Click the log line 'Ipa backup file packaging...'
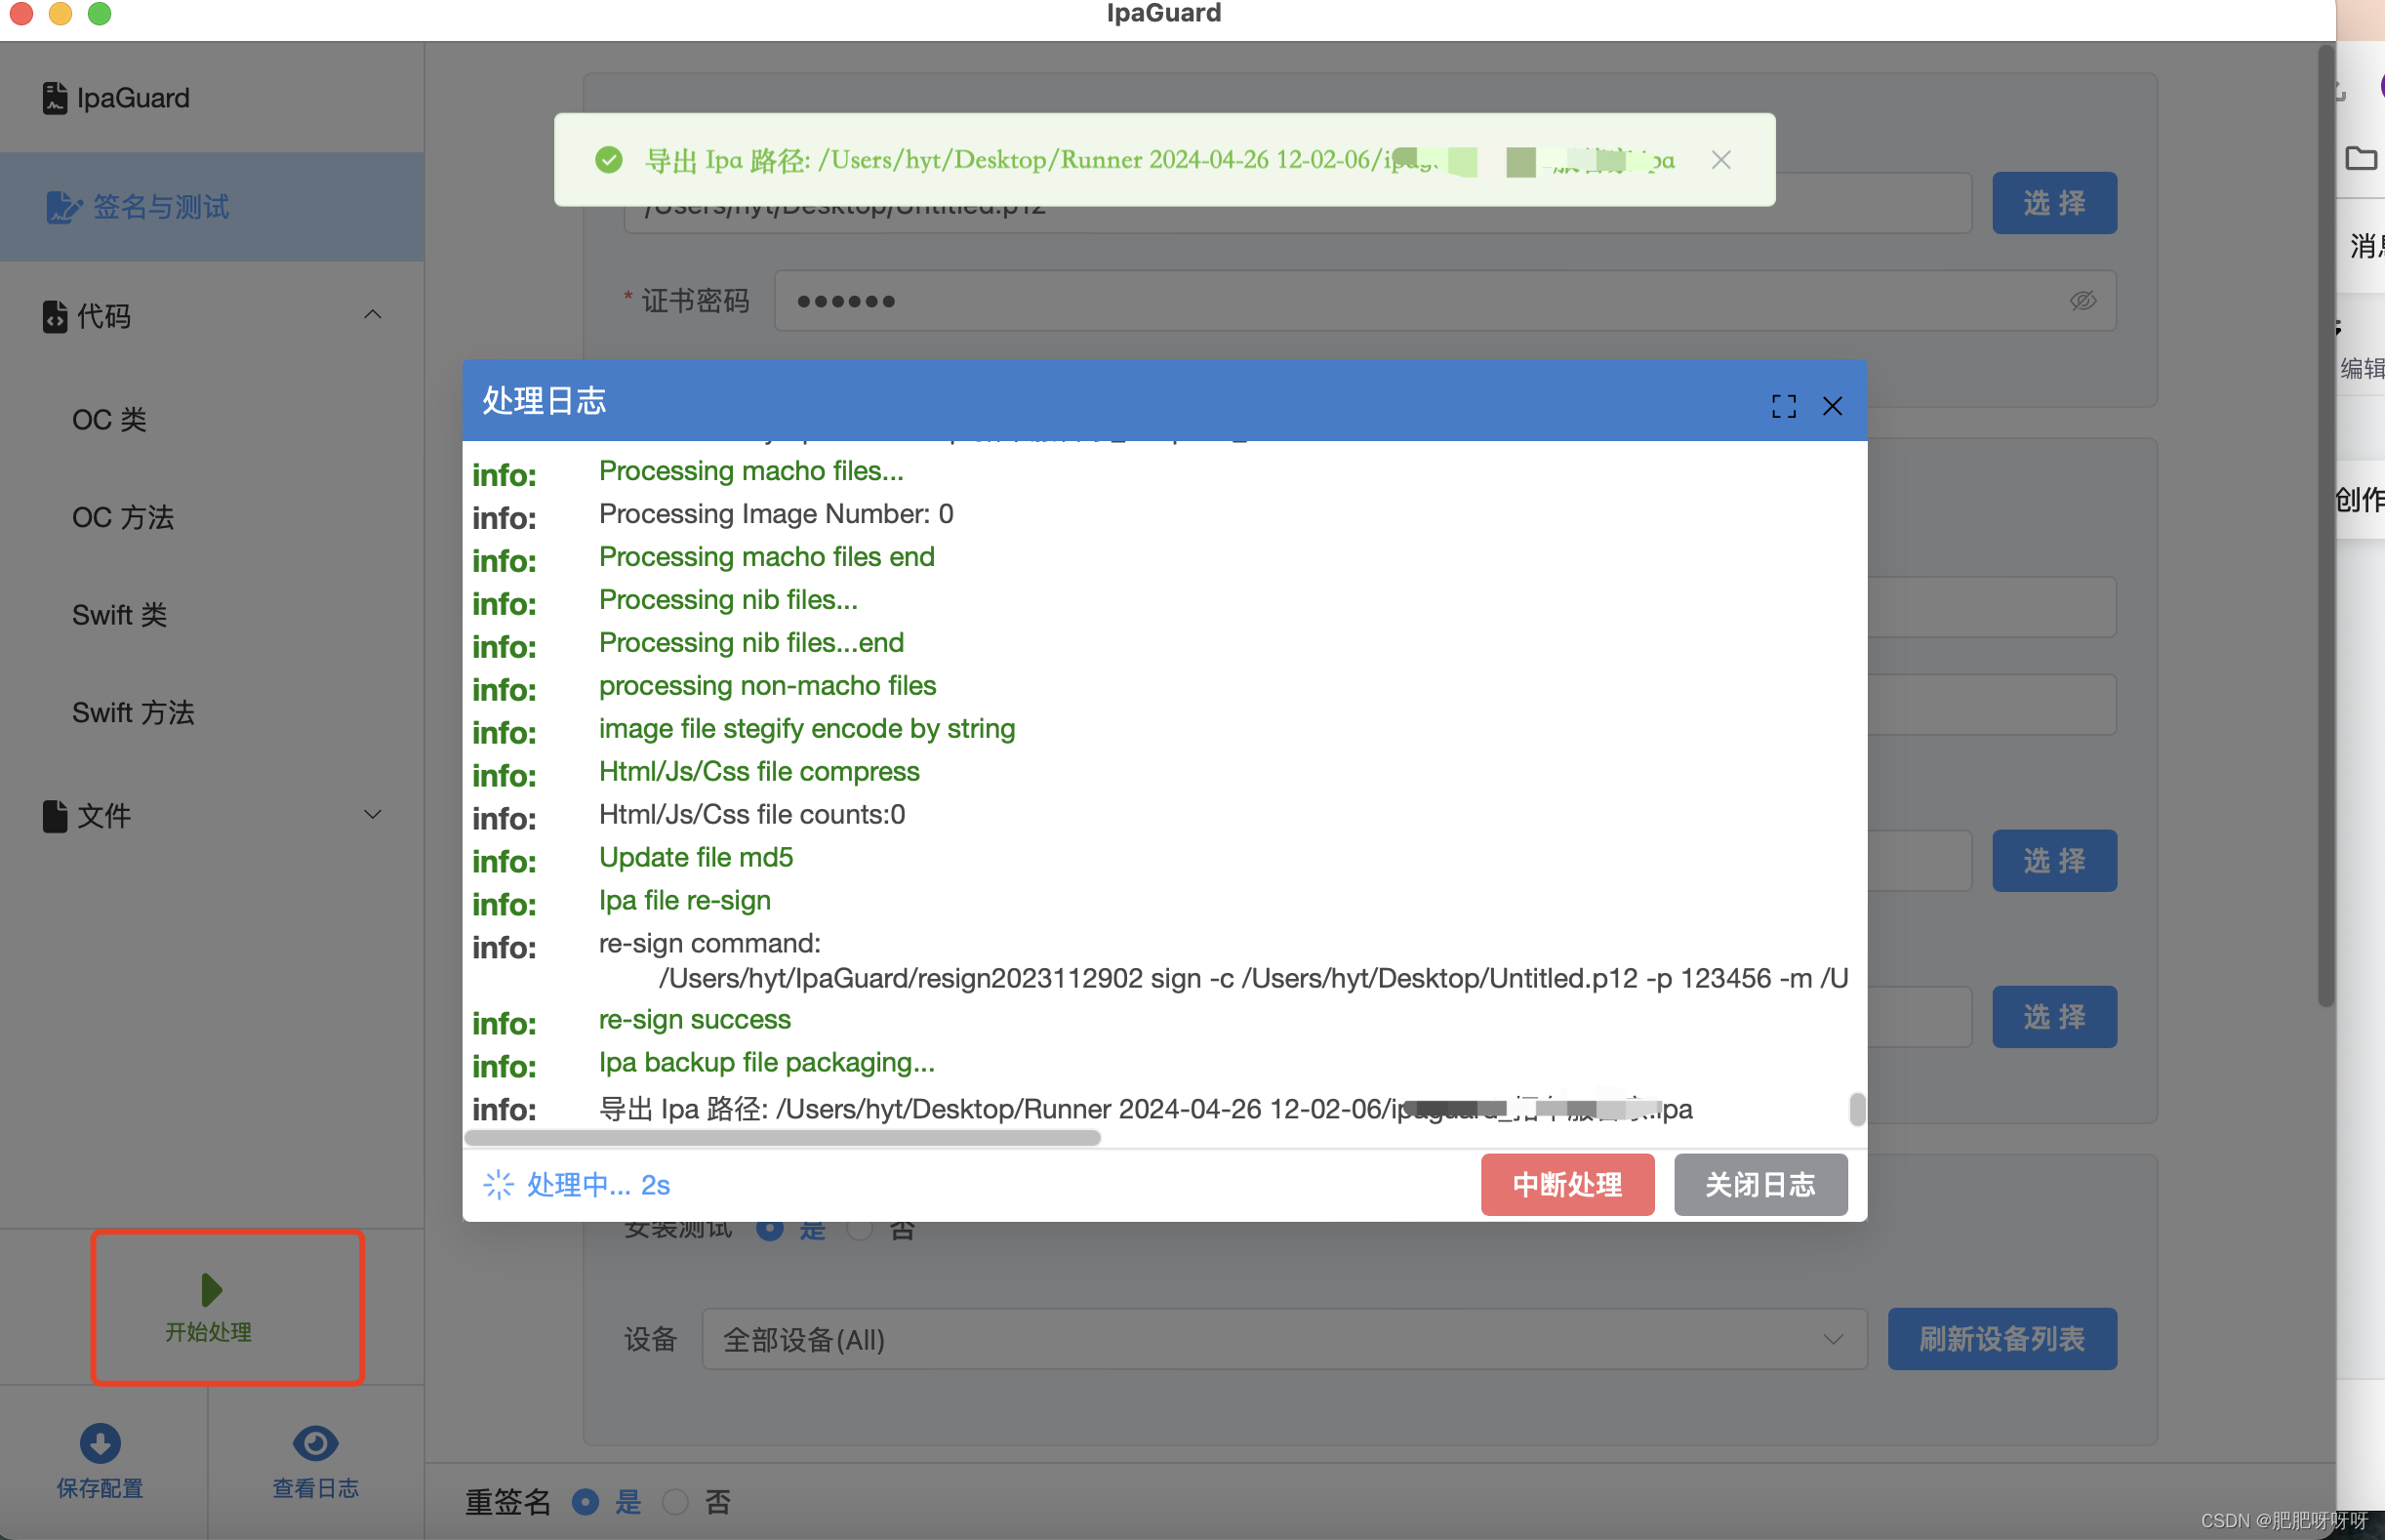Screen dimensions: 2385x1540 [767, 1063]
